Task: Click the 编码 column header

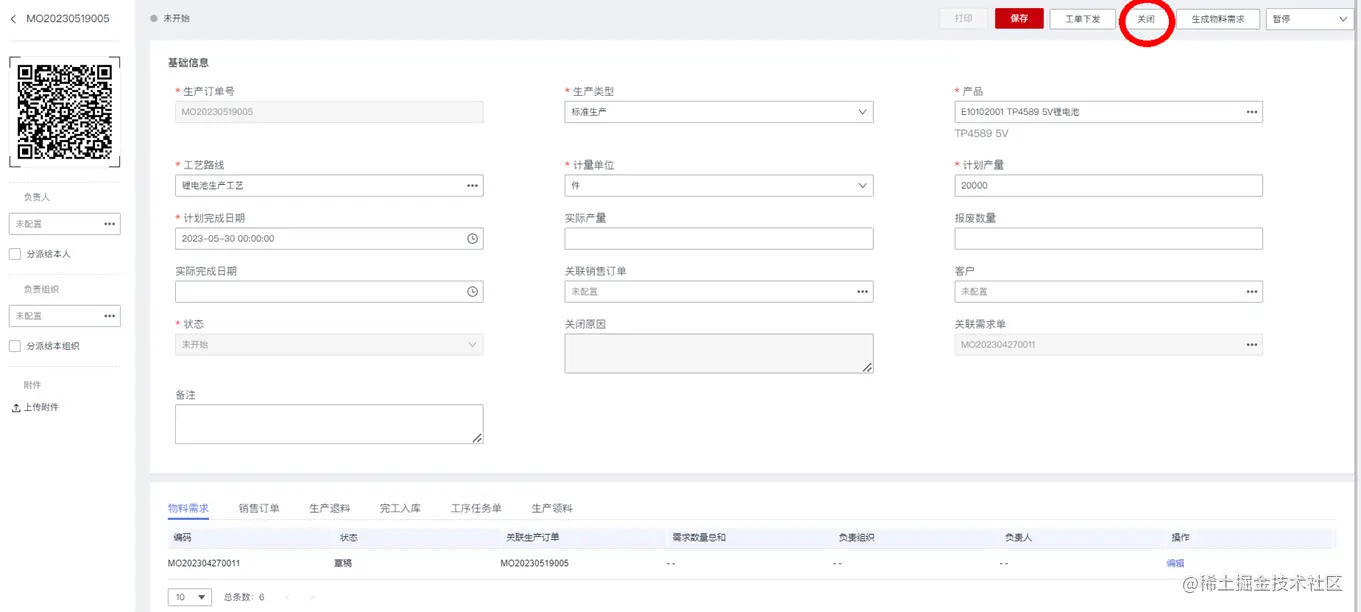Action: (182, 538)
